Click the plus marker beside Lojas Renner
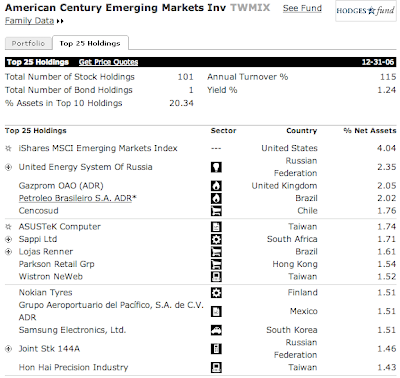Image resolution: width=400 pixels, height=378 pixels. pyautogui.click(x=9, y=252)
